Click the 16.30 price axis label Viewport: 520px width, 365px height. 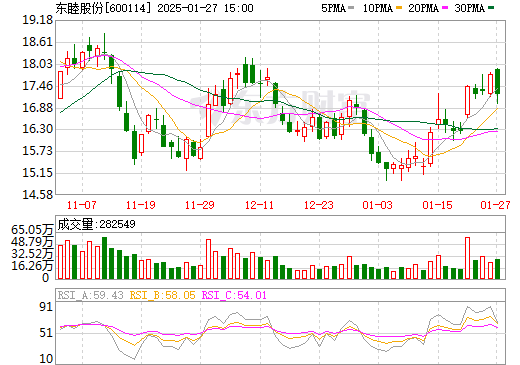point(38,129)
